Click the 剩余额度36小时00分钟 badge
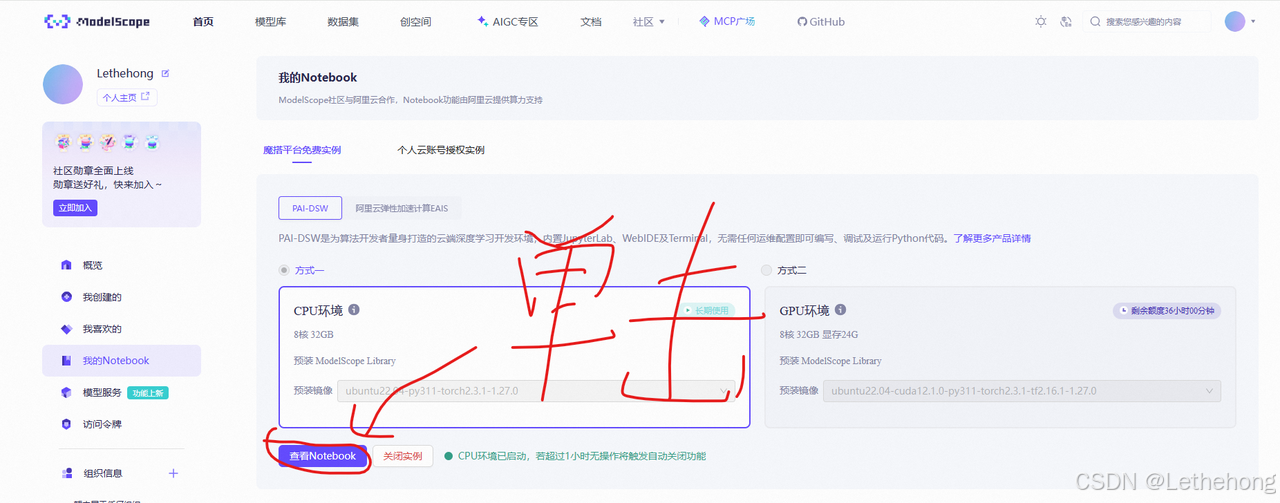1280x503 pixels. click(1167, 311)
